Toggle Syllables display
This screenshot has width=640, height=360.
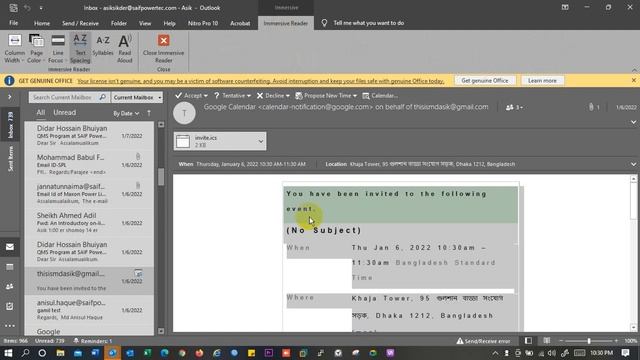click(102, 46)
